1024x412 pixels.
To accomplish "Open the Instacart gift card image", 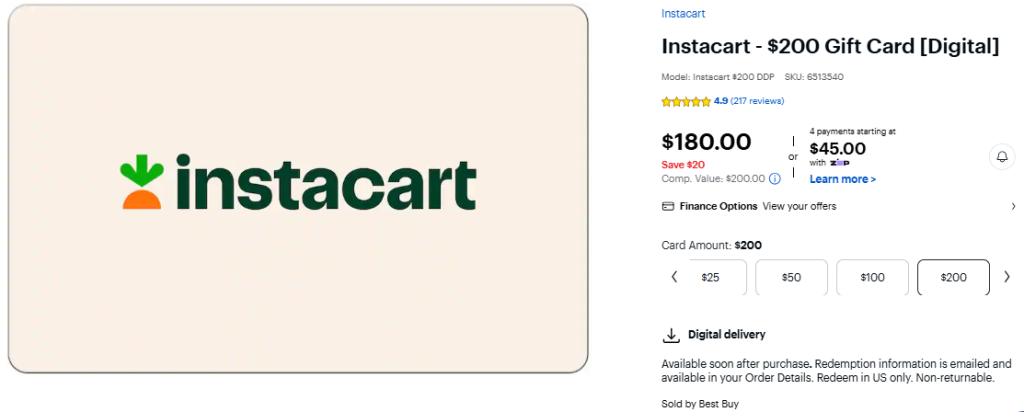I will click(298, 189).
